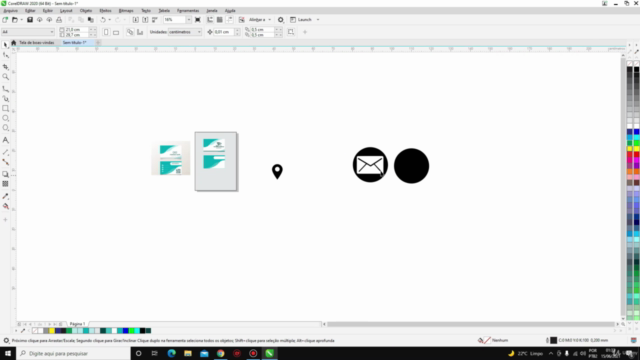
Task: Switch to the Tela de boas-vindas tab
Action: coord(36,42)
